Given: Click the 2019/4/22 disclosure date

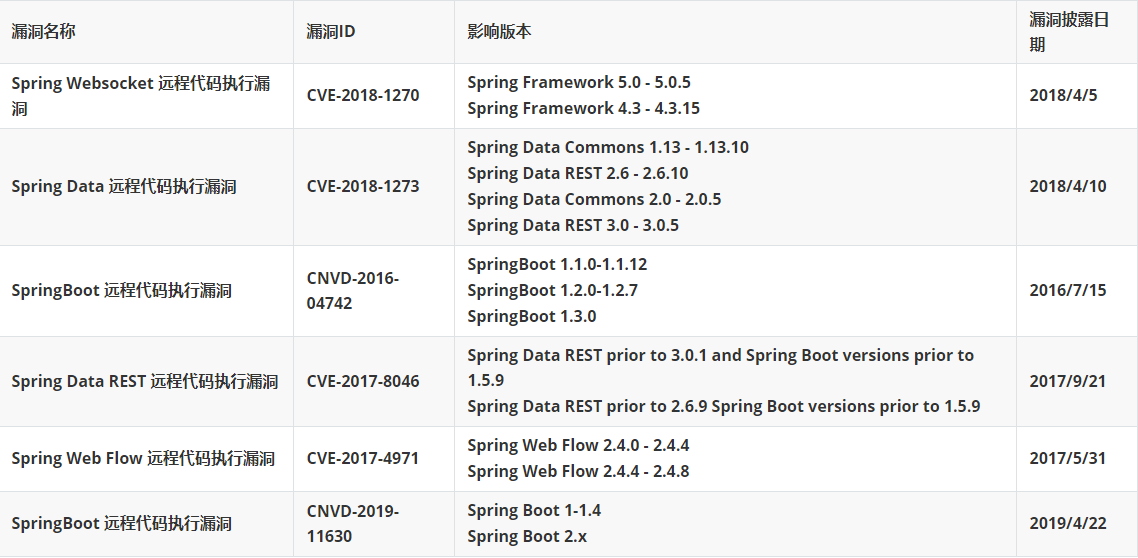Looking at the screenshot, I should (1068, 524).
